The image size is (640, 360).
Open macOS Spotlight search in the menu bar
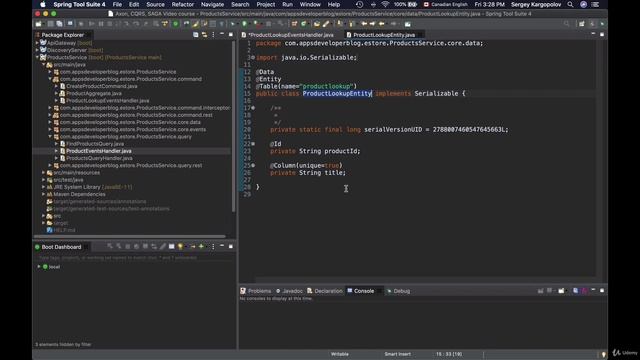pyautogui.click(x=570, y=4)
